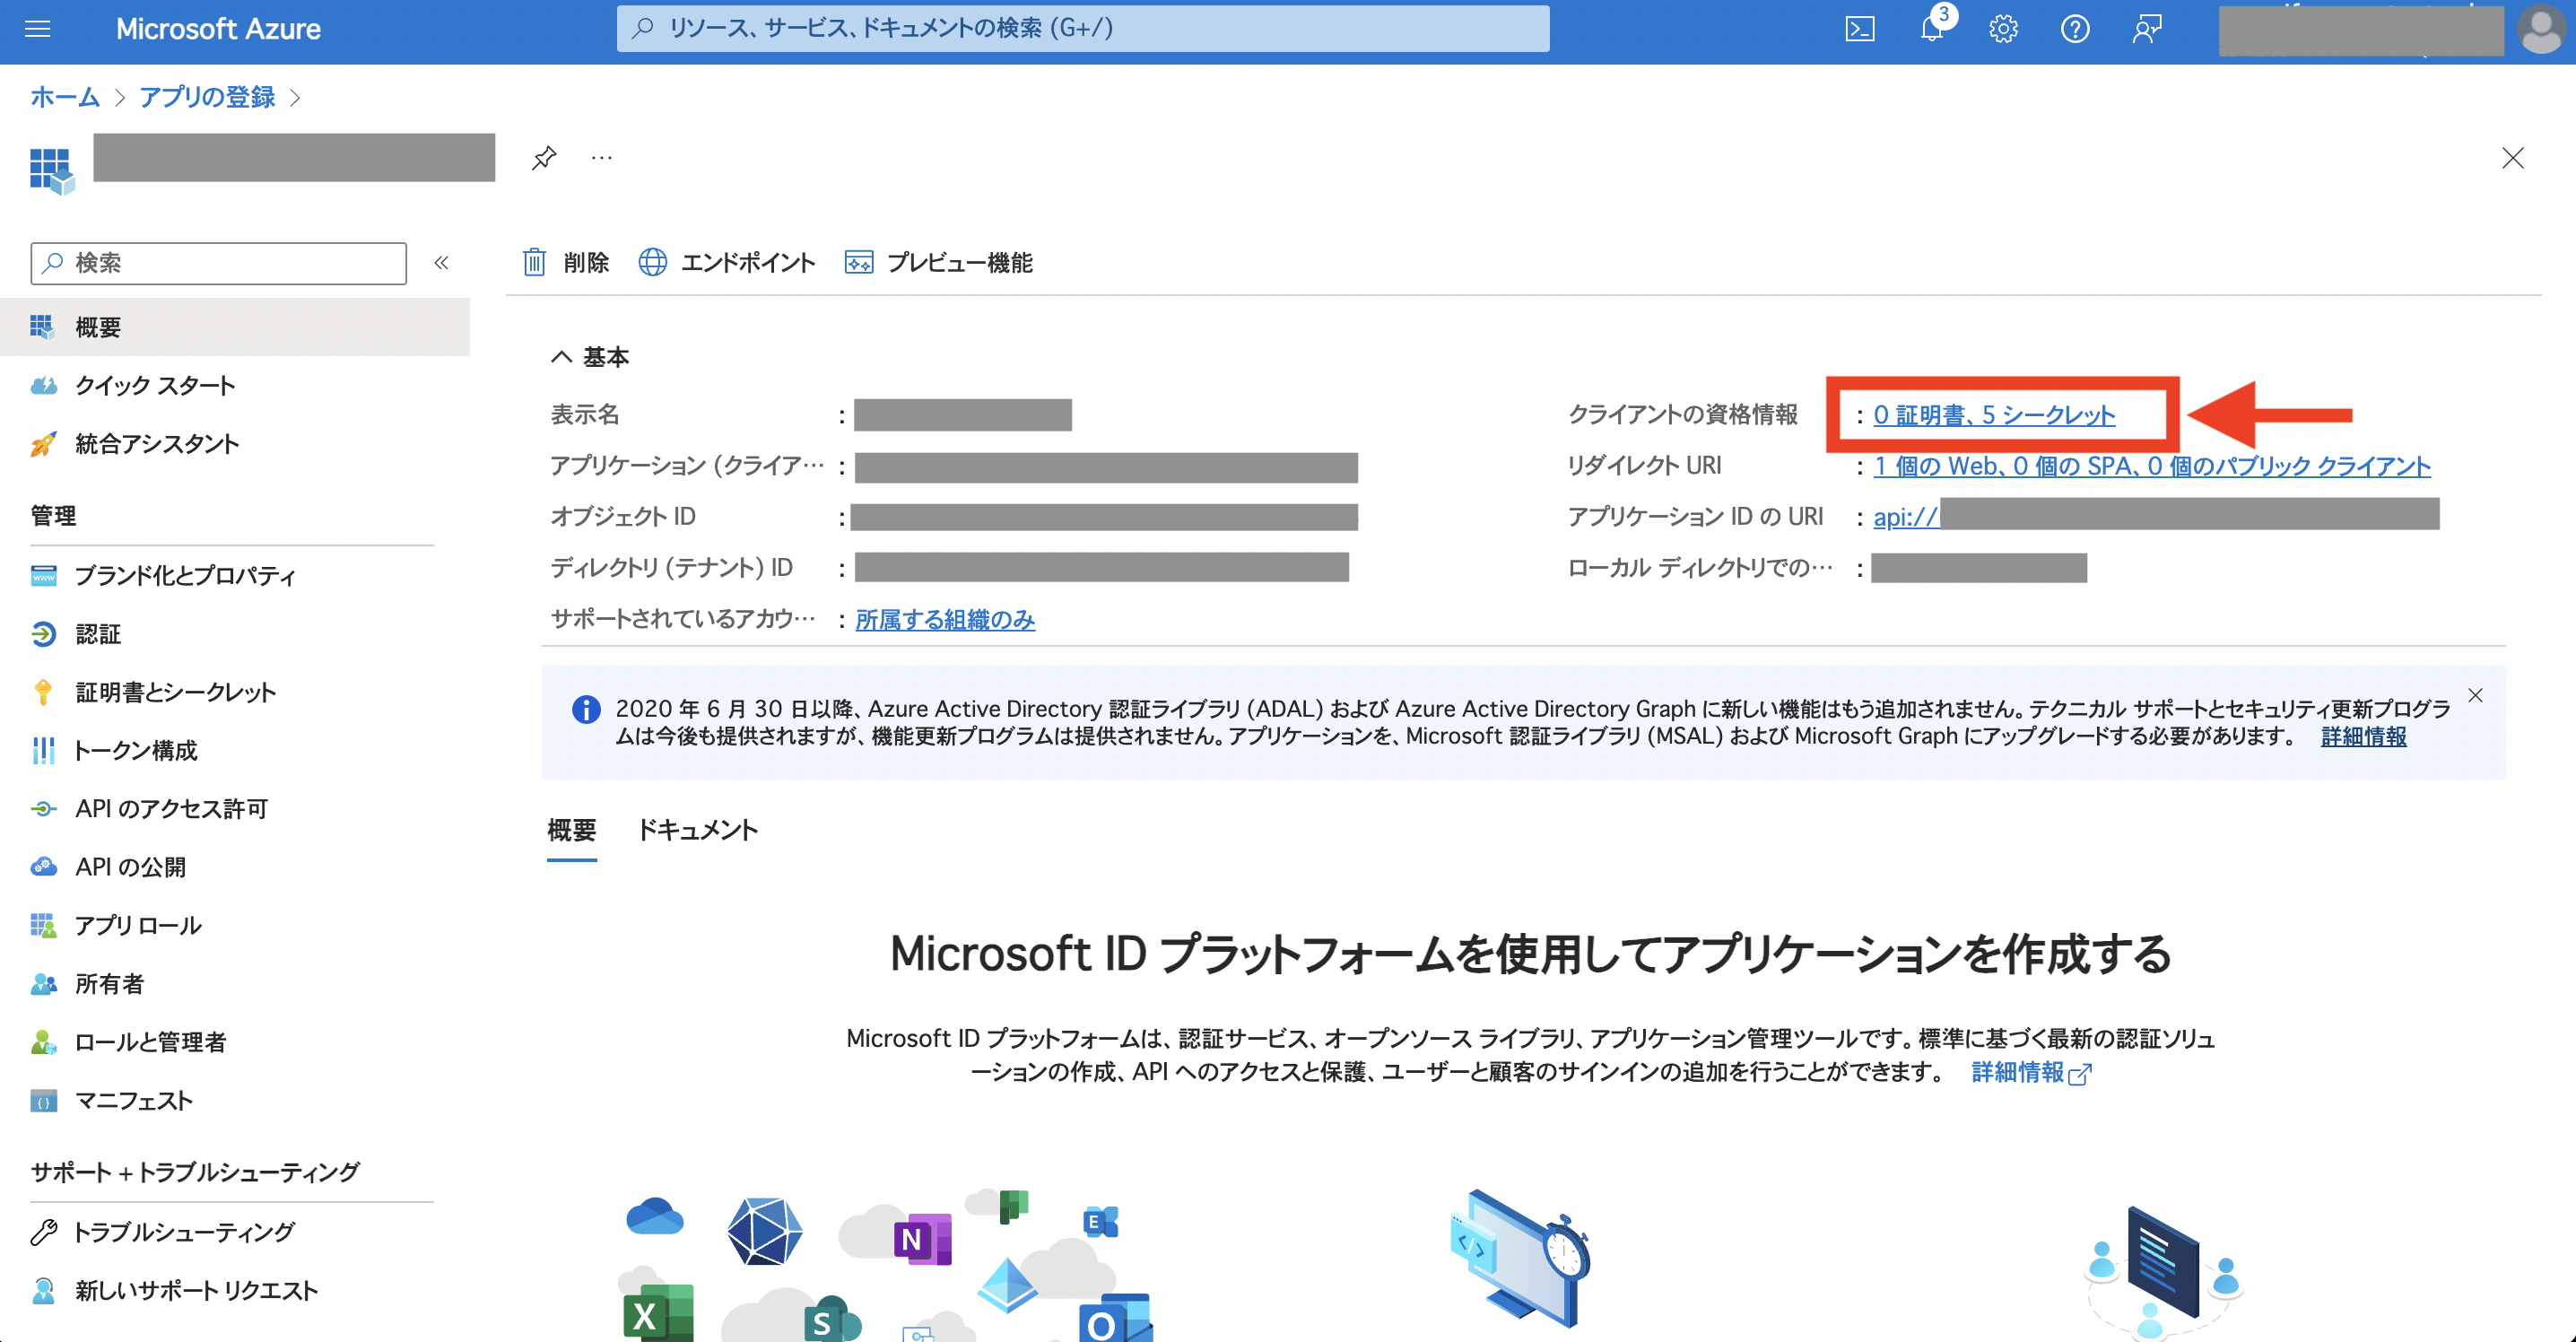Dismiss the ADAL information banner
The height and width of the screenshot is (1342, 2576).
coord(2475,695)
